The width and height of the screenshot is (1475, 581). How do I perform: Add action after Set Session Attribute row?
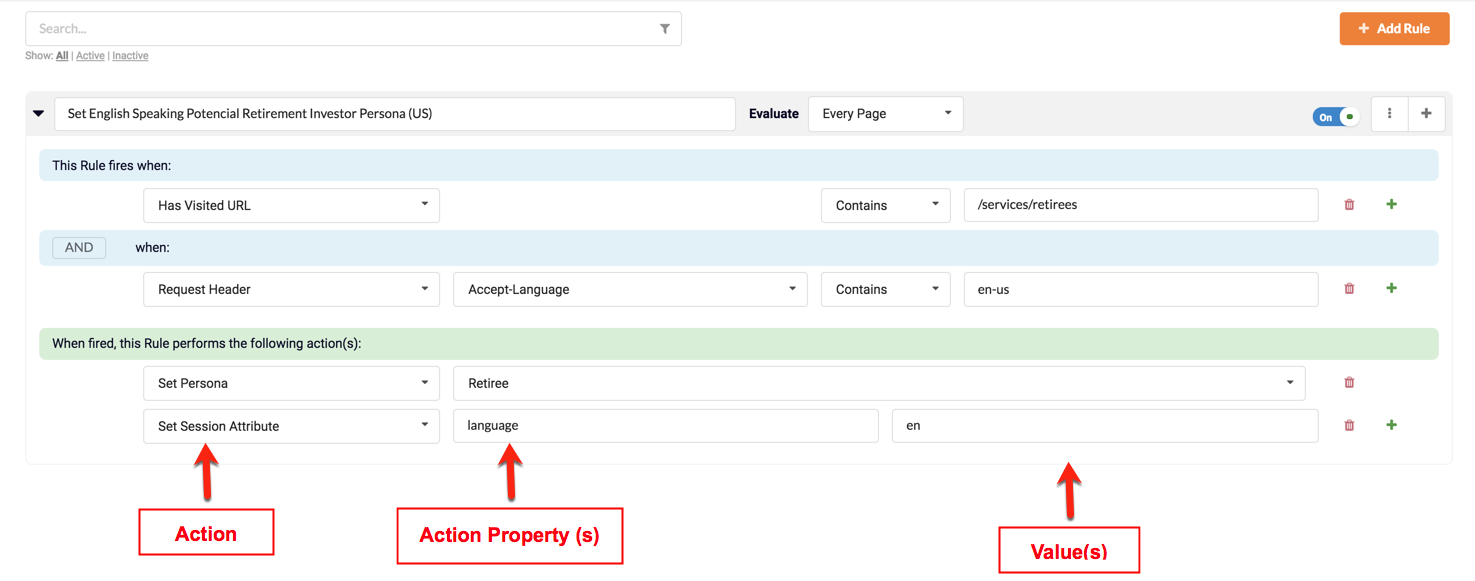tap(1391, 425)
